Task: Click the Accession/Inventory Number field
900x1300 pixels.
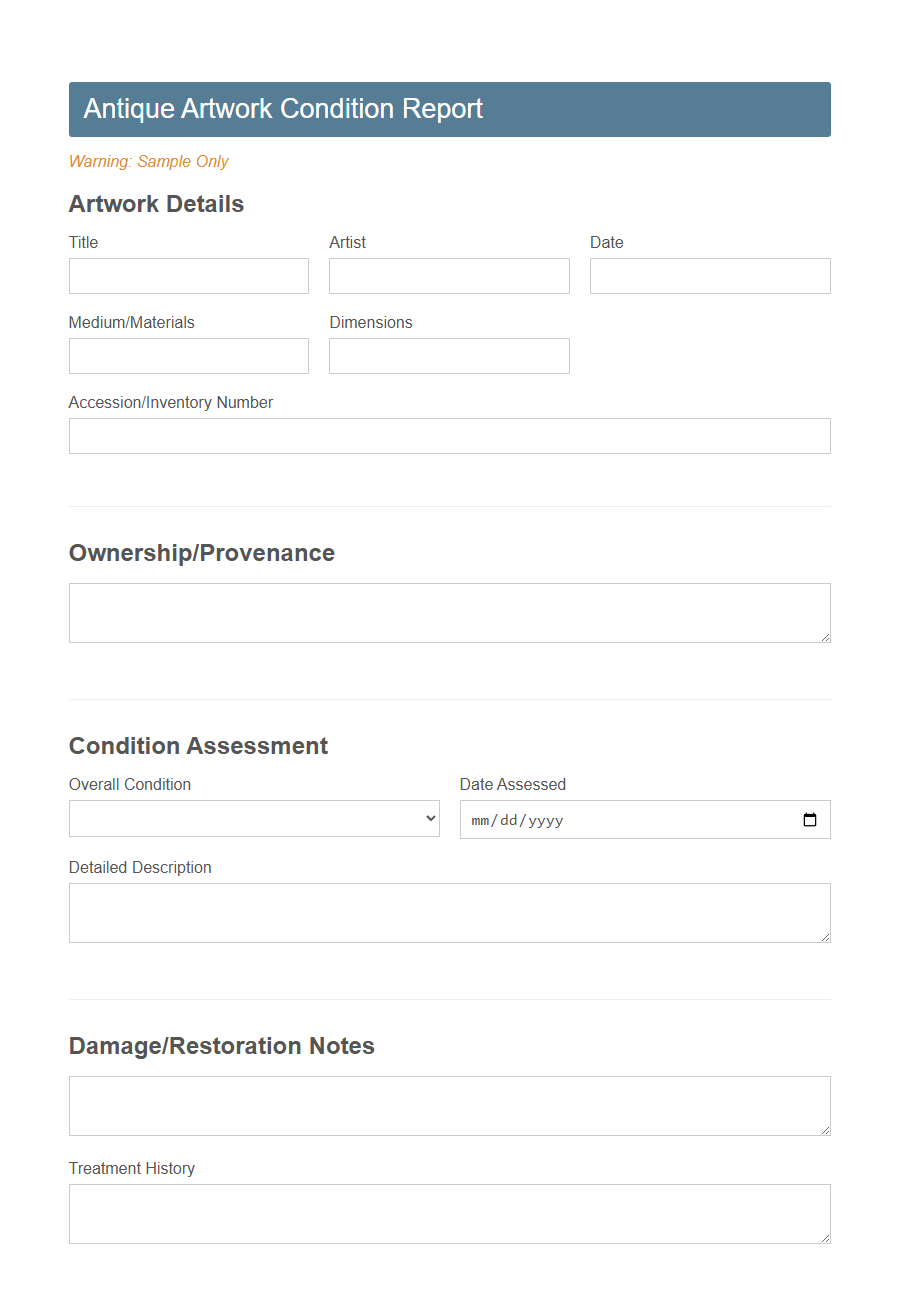Action: [449, 436]
